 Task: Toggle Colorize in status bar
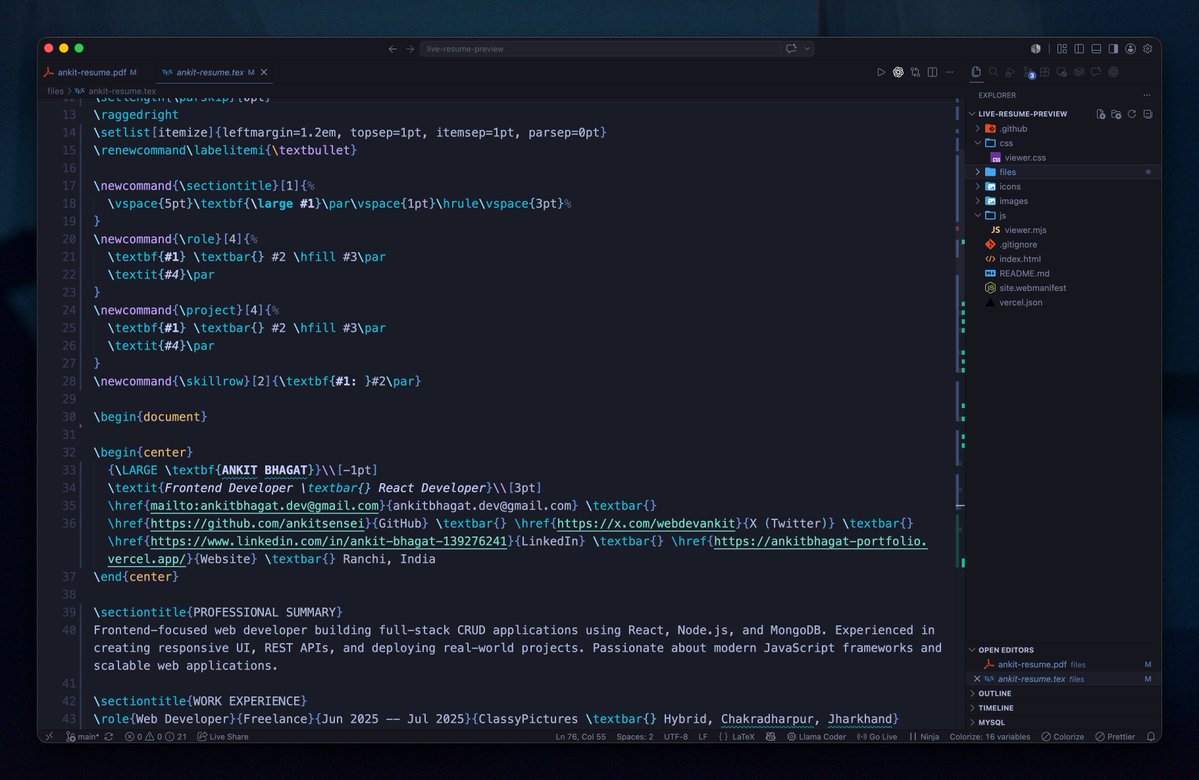(1062, 736)
